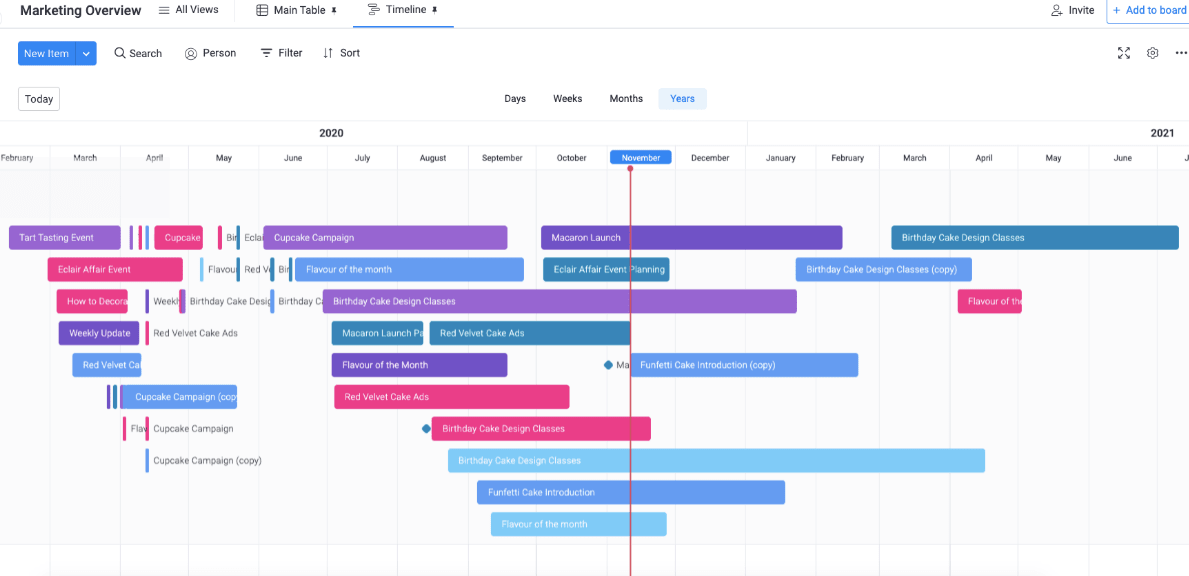Image resolution: width=1189 pixels, height=576 pixels.
Task: Click the highlighted November month label
Action: [x=641, y=158]
